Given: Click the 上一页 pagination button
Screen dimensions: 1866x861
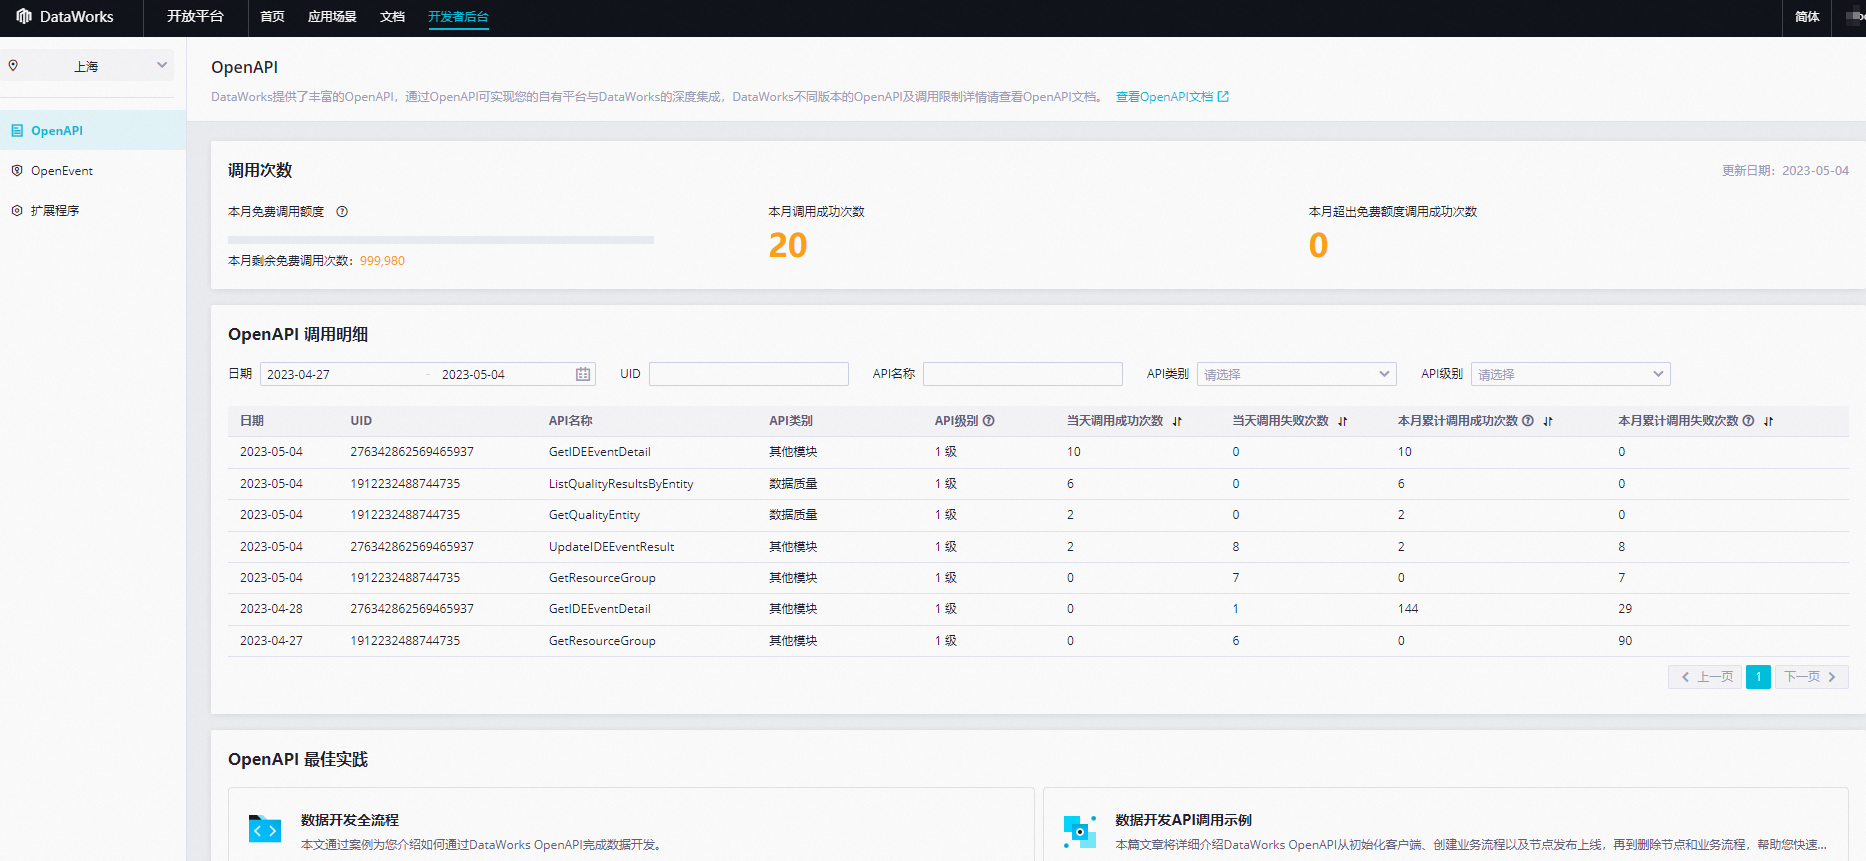Looking at the screenshot, I should [1705, 677].
